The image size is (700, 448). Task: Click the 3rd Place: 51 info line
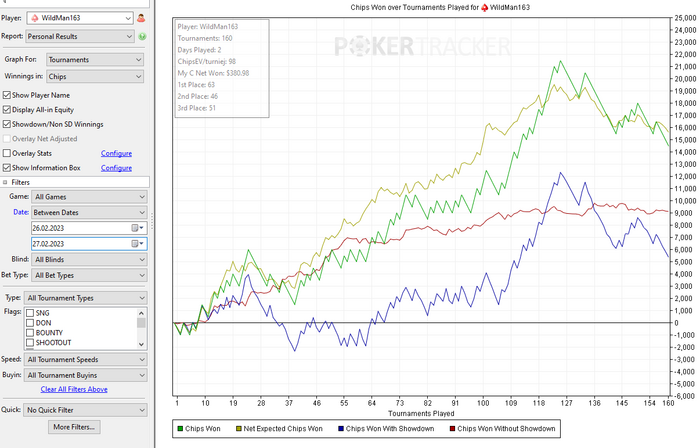tap(196, 108)
